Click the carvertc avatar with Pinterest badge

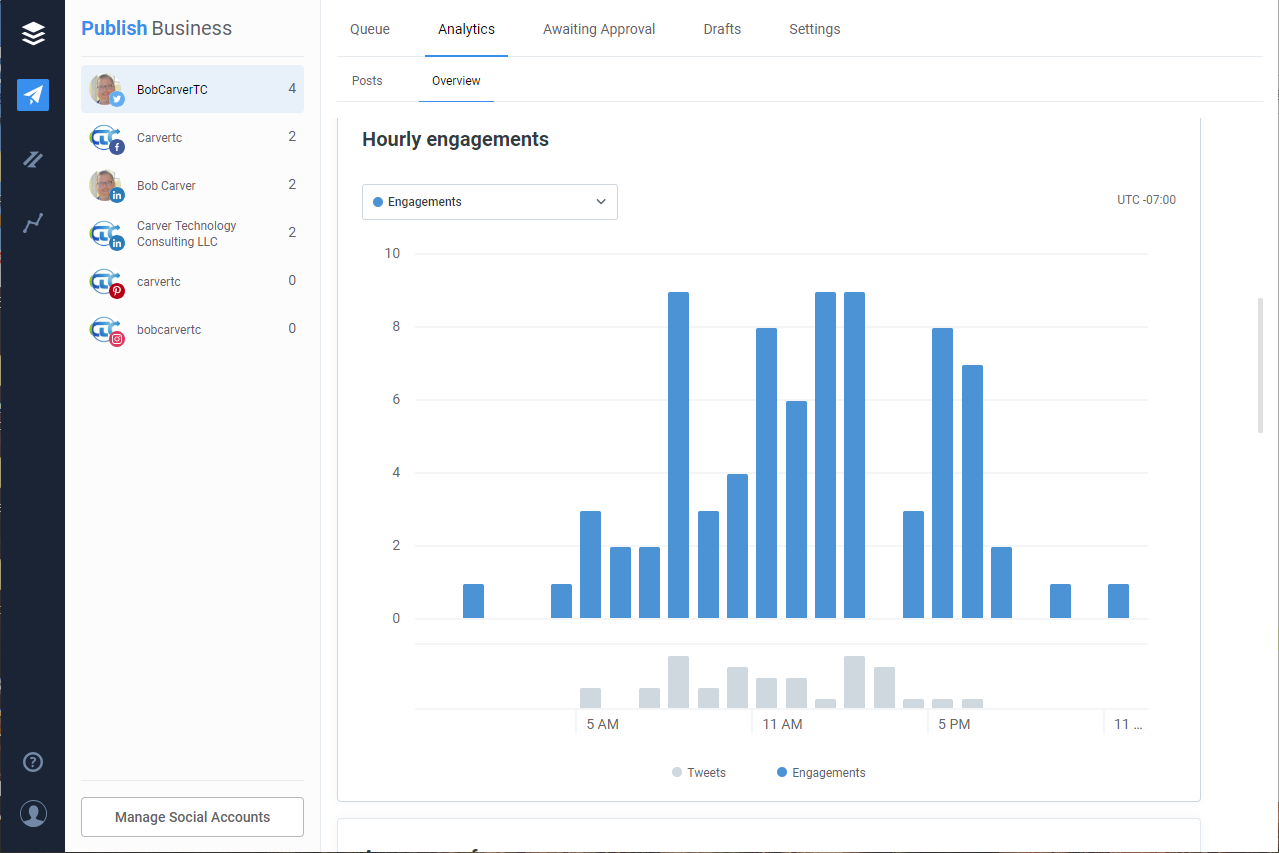click(106, 282)
